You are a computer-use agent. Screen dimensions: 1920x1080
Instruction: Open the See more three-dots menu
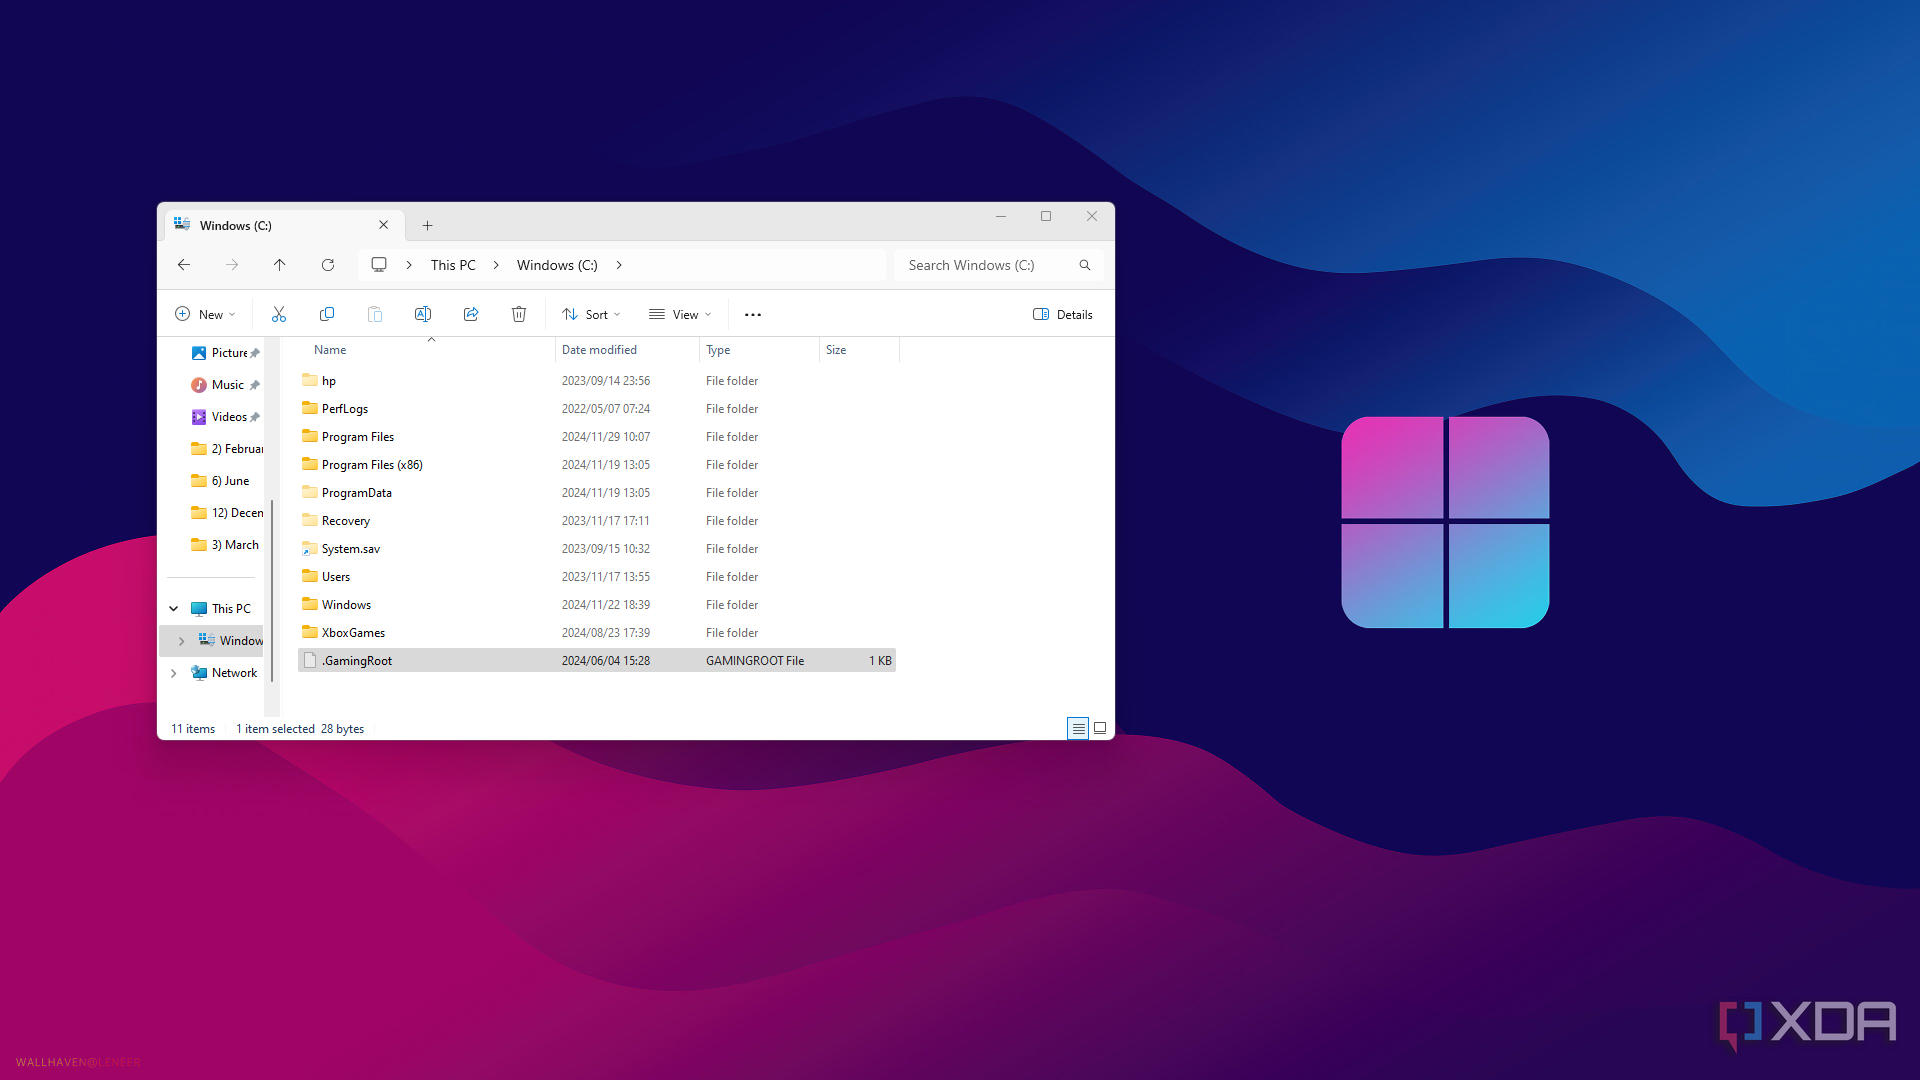(x=753, y=314)
